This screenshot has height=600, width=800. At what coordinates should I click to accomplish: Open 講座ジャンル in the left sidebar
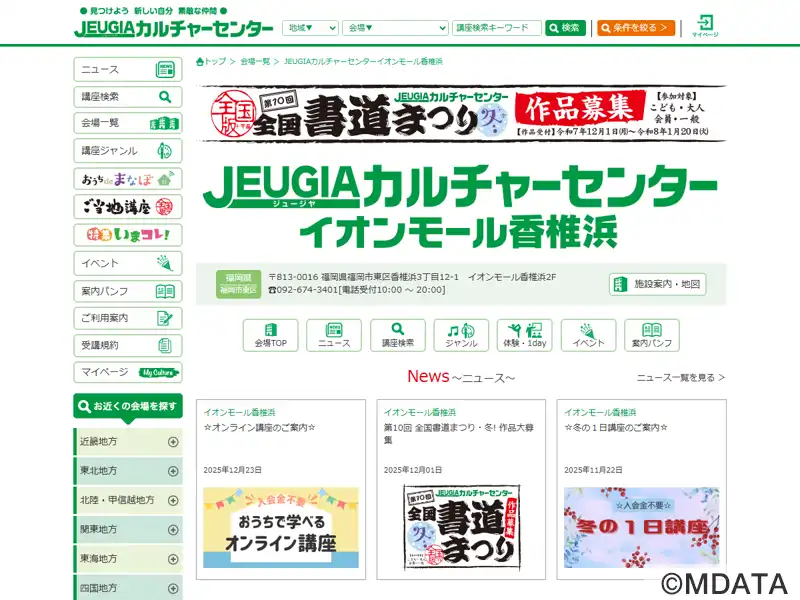[128, 151]
